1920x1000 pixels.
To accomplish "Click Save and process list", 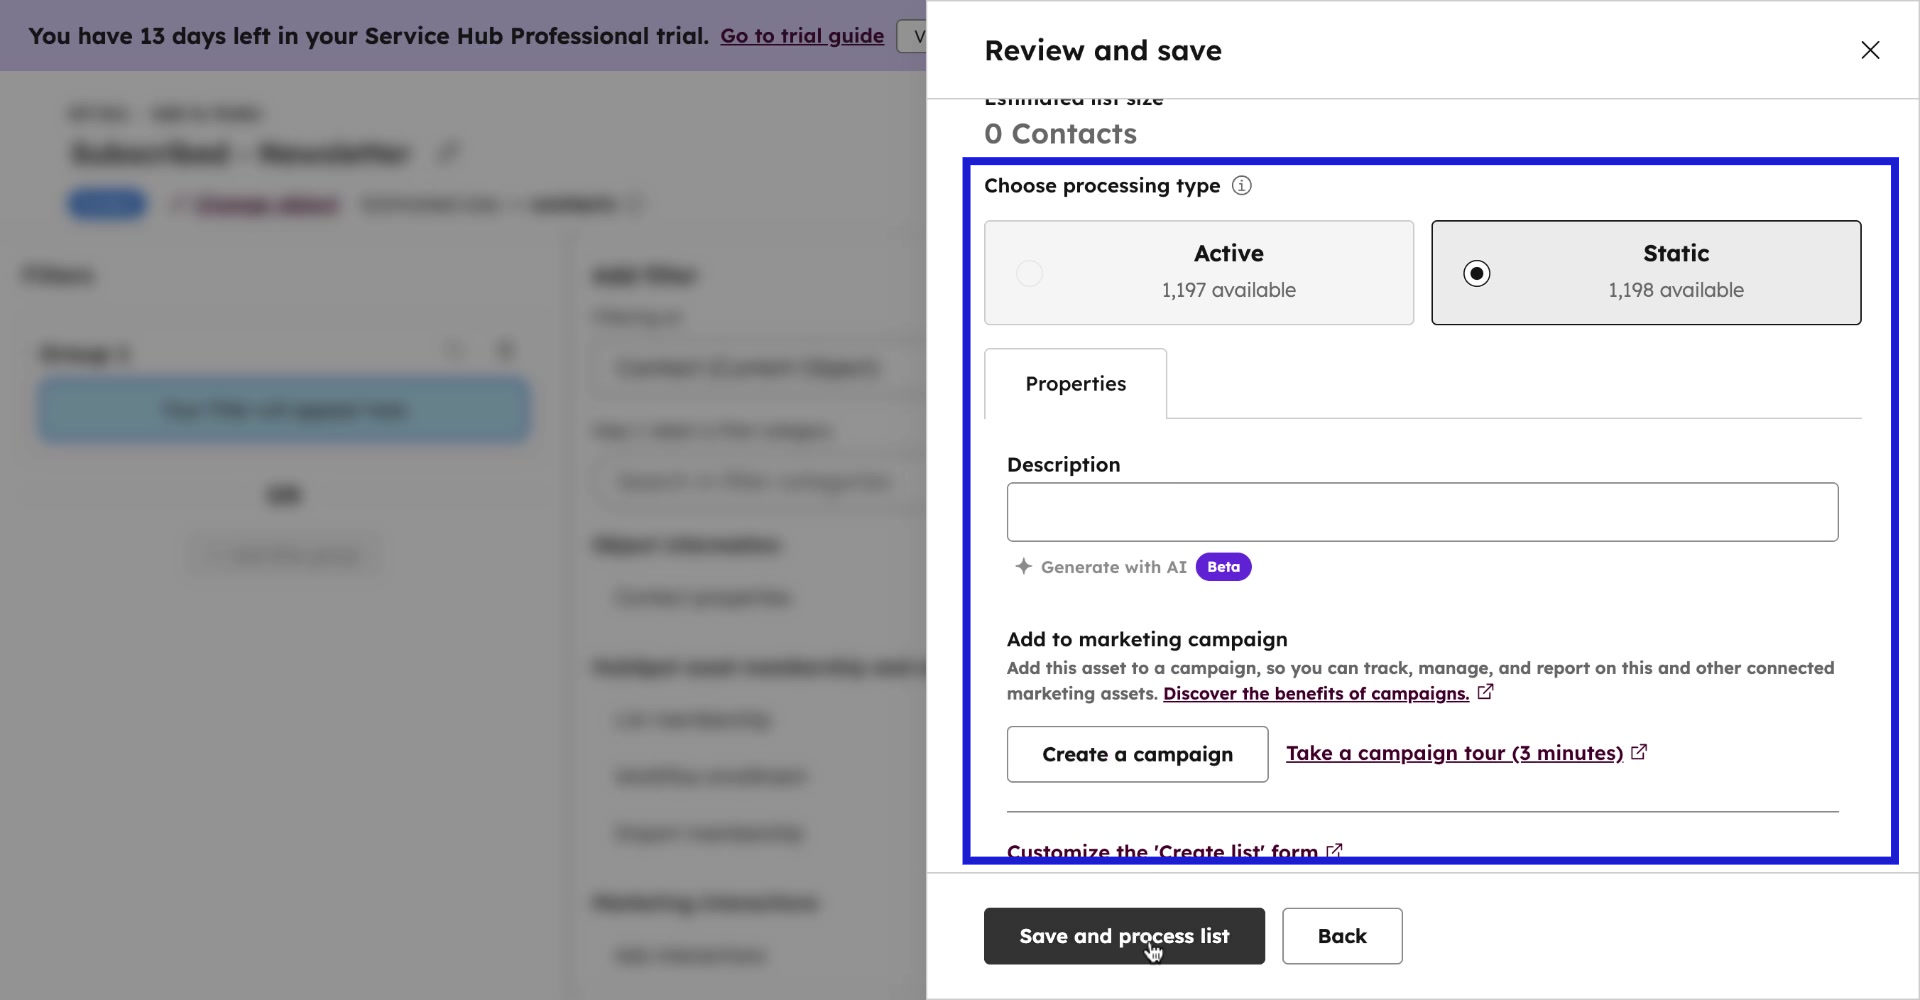I will [1123, 936].
